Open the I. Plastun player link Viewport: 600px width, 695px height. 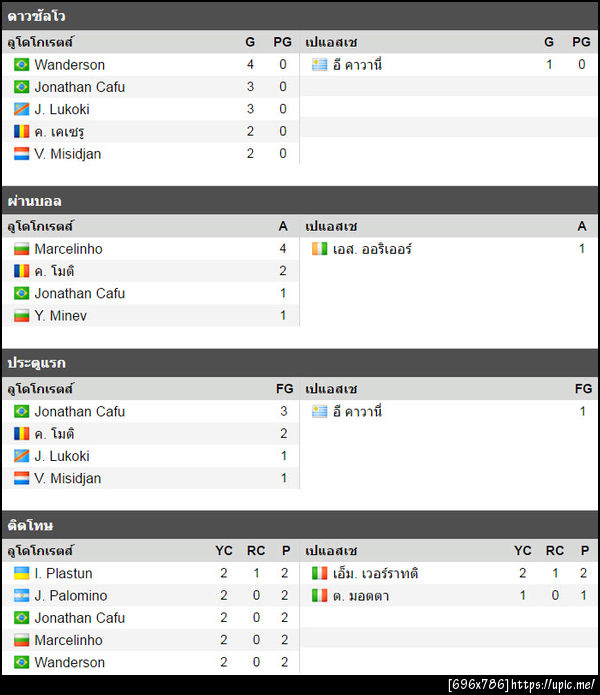click(63, 574)
